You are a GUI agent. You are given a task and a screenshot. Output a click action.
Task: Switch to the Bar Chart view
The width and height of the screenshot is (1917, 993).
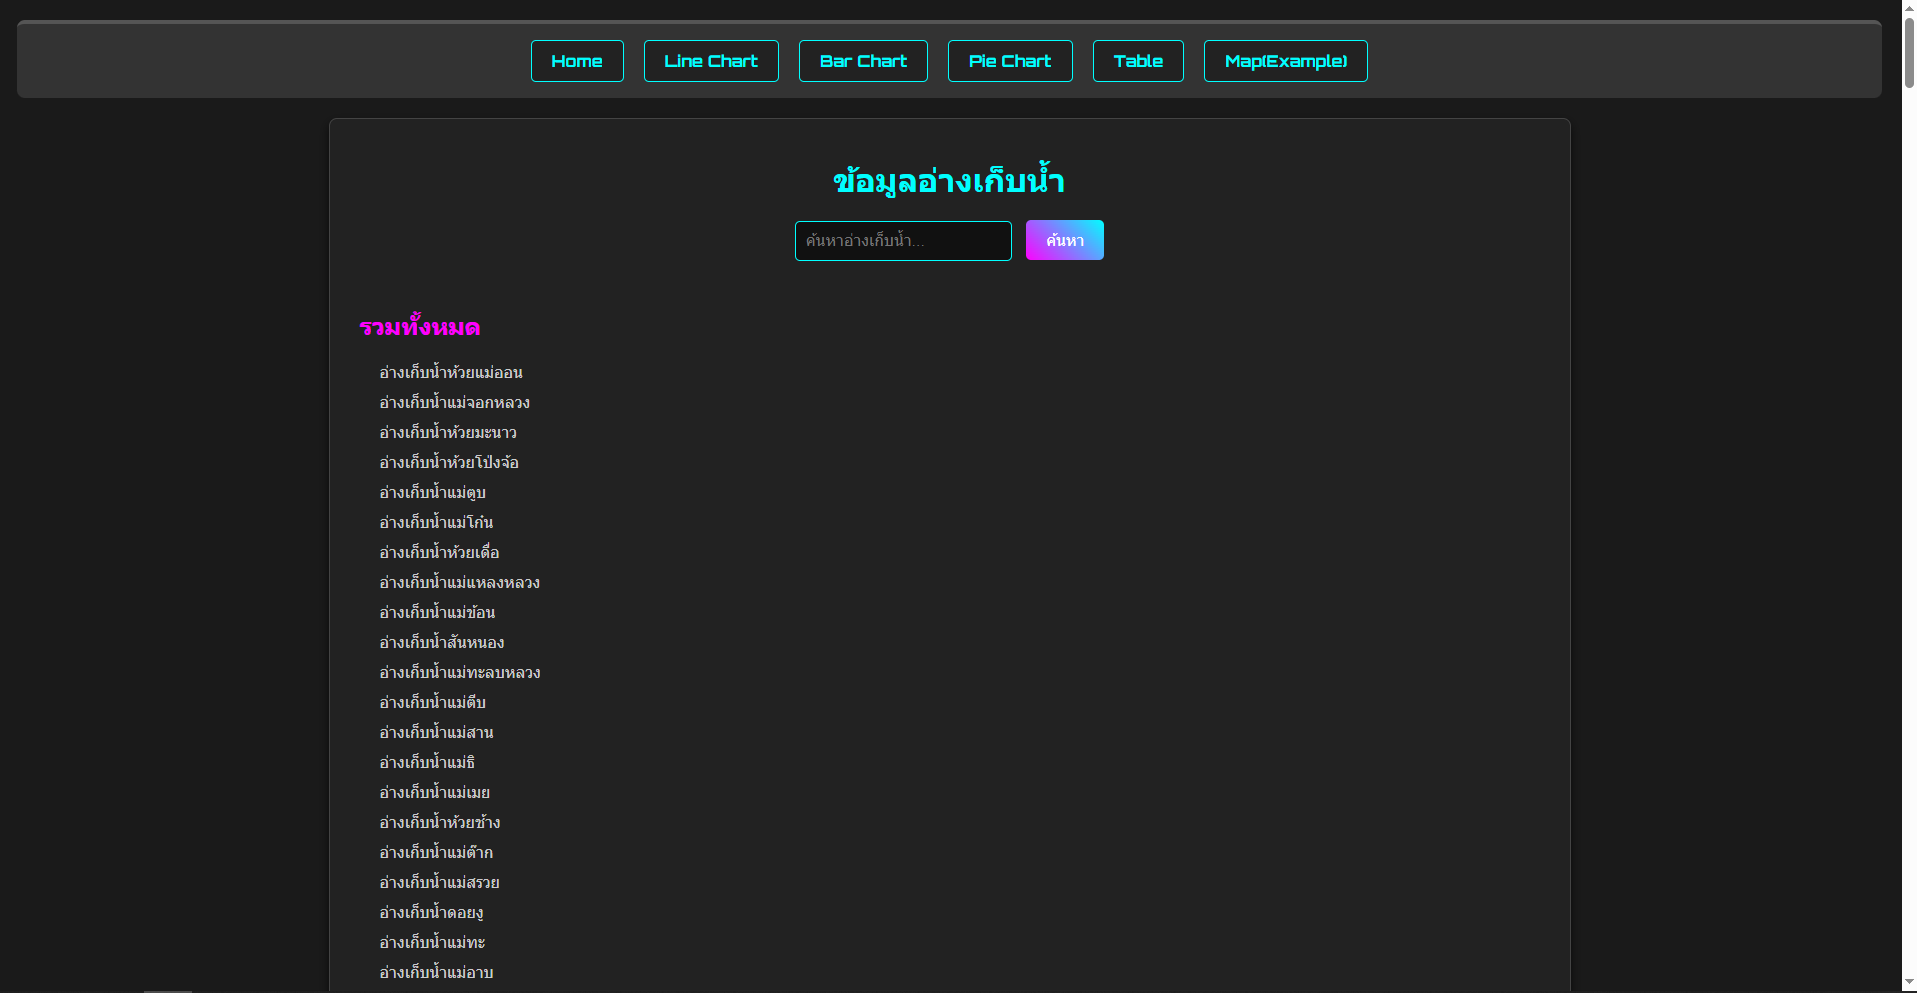click(x=862, y=61)
